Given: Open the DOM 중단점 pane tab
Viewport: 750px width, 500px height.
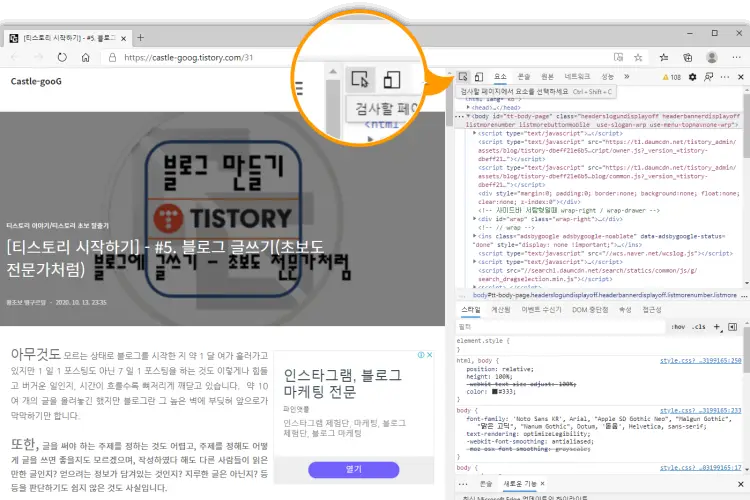Looking at the screenshot, I should tap(590, 310).
